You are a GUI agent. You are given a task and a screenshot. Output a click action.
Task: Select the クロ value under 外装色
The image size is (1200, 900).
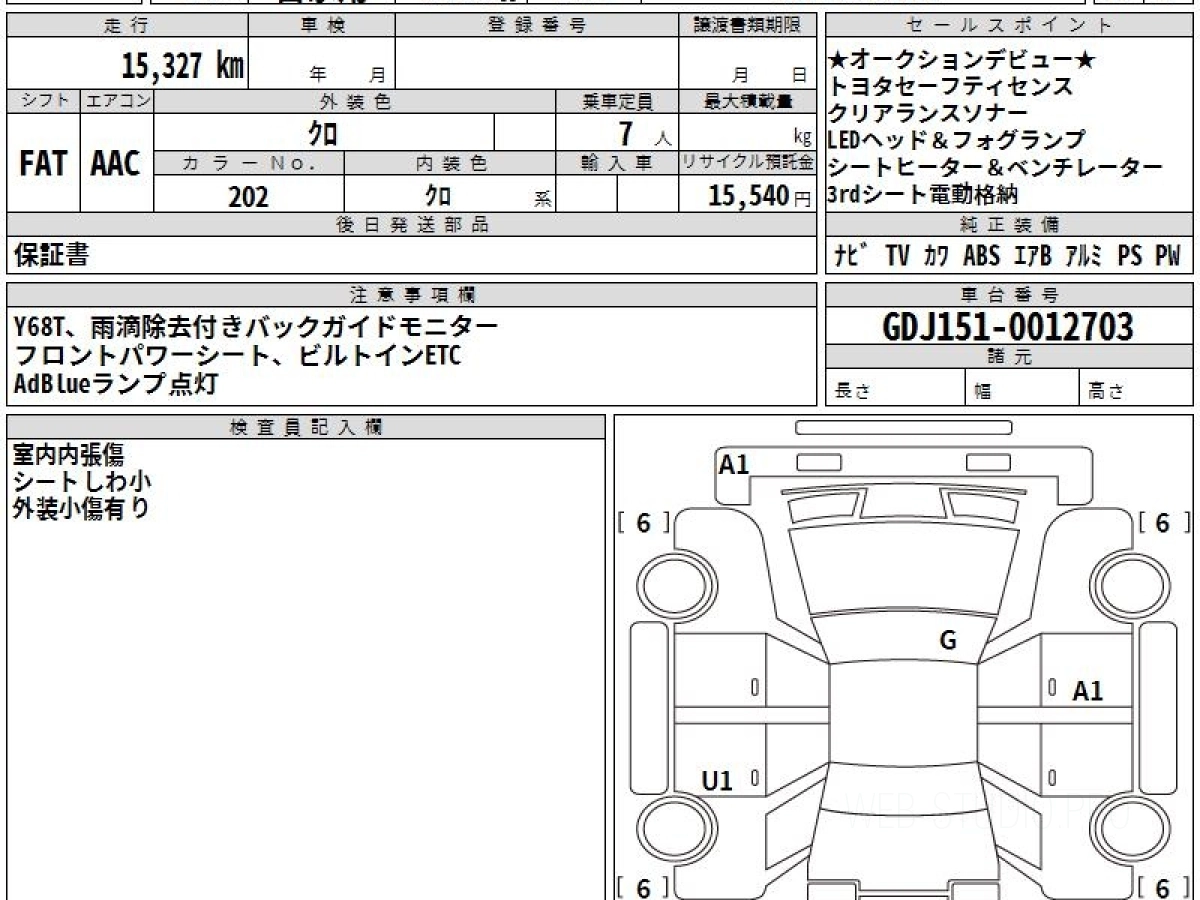(322, 132)
